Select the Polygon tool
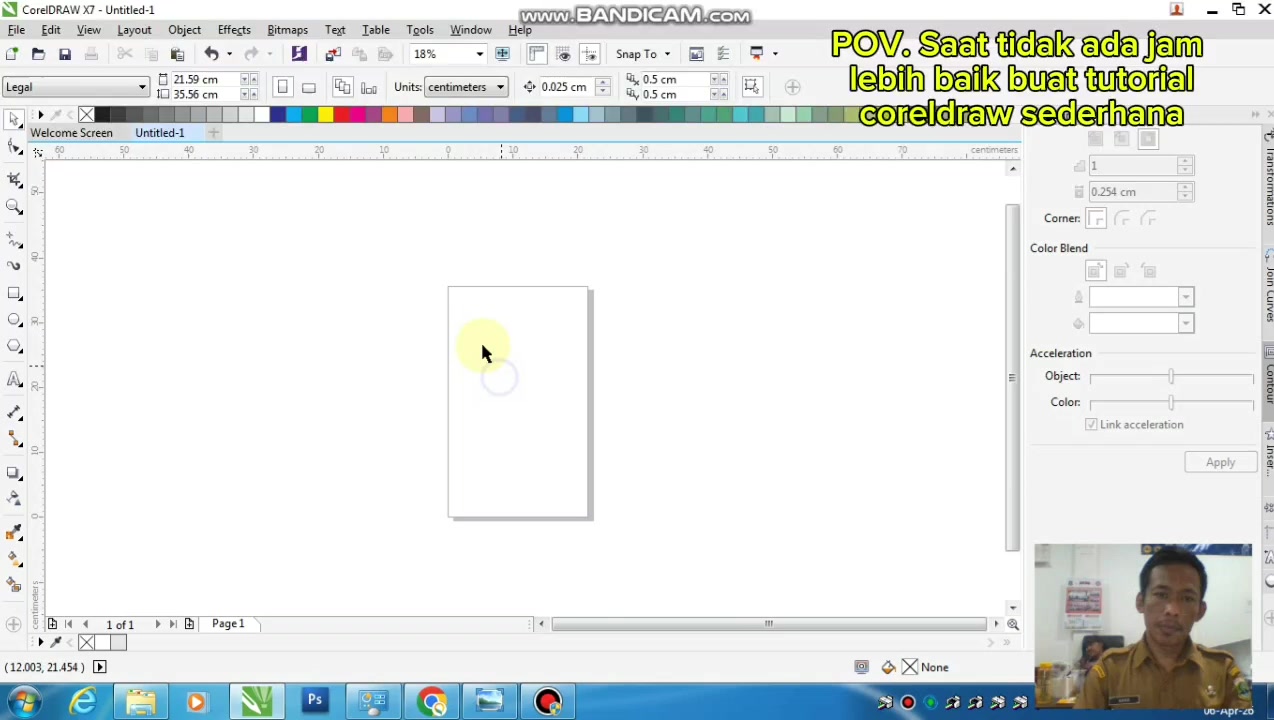The image size is (1274, 720). pos(14,347)
